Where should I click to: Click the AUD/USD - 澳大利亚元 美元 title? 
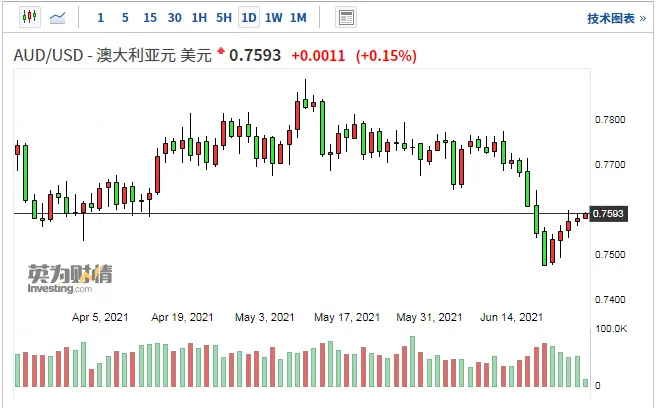[113, 55]
